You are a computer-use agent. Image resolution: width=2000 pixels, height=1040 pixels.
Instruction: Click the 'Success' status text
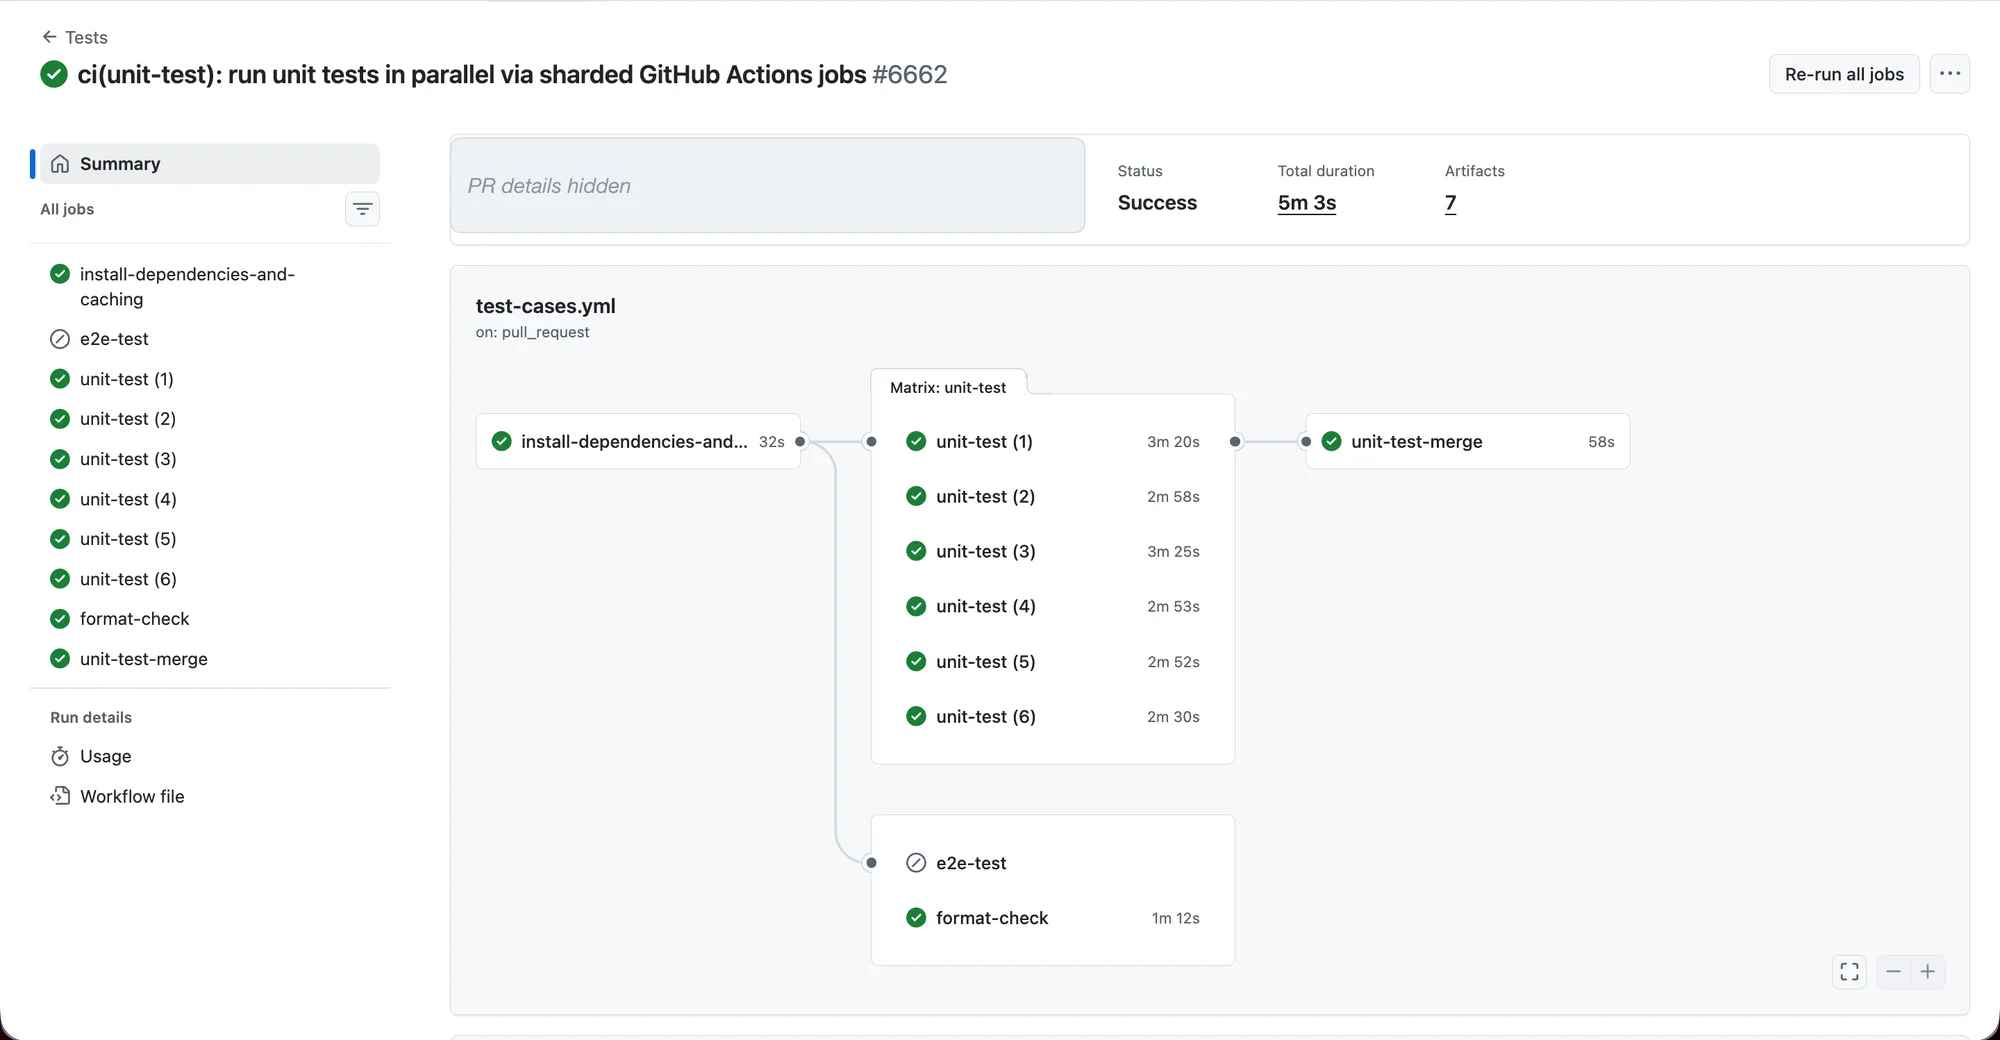(x=1157, y=203)
